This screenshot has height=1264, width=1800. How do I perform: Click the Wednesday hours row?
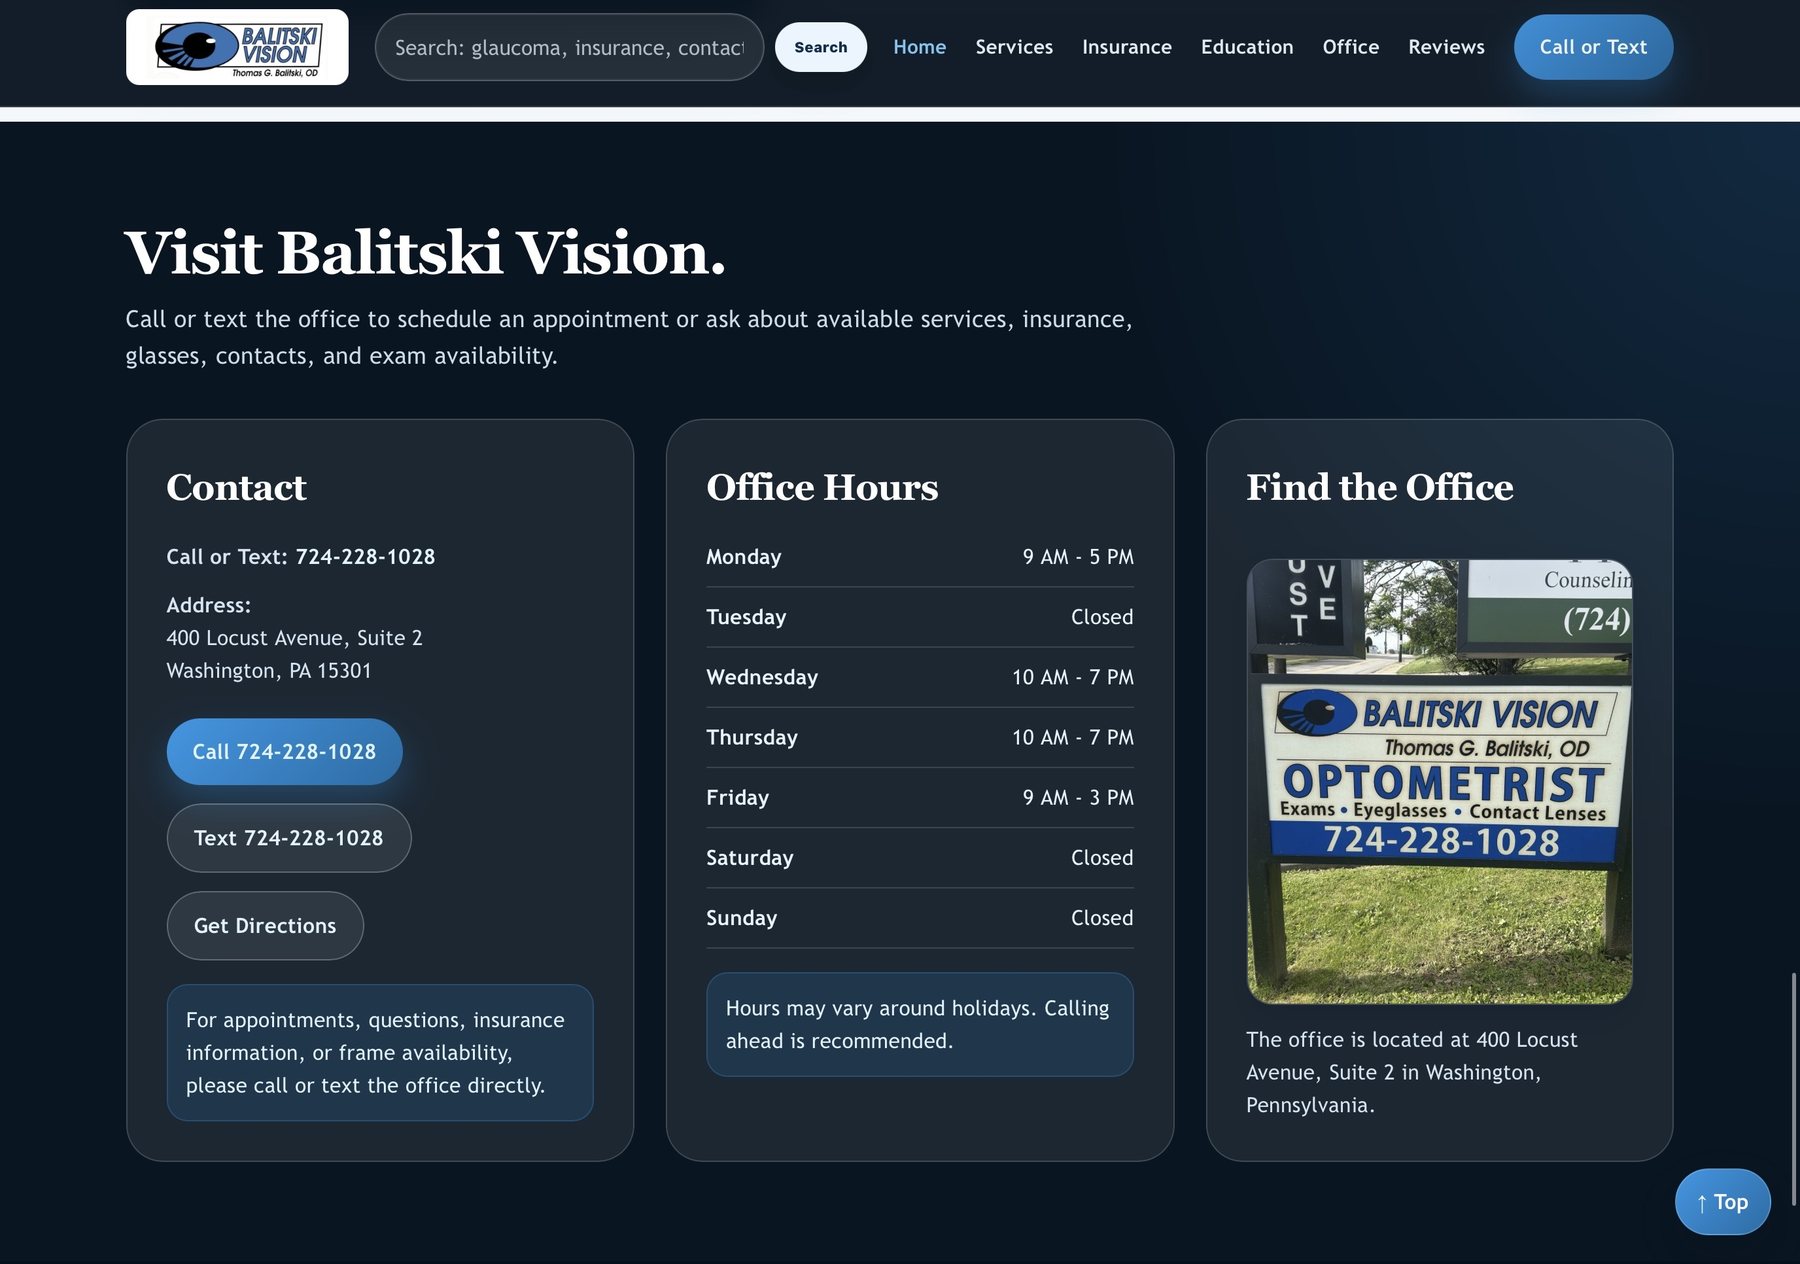coord(919,677)
